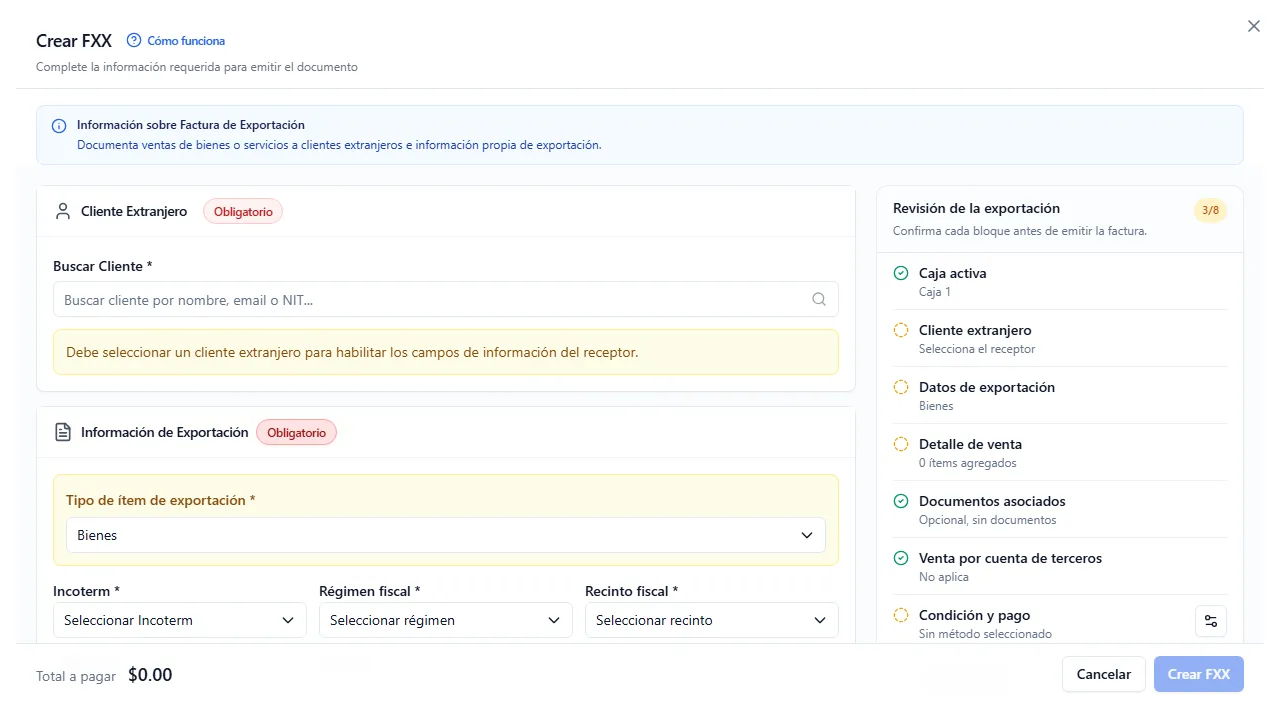Screen dimensions: 1280x720
Task: Click the document icon by Información de Exportación
Action: pyautogui.click(x=63, y=432)
